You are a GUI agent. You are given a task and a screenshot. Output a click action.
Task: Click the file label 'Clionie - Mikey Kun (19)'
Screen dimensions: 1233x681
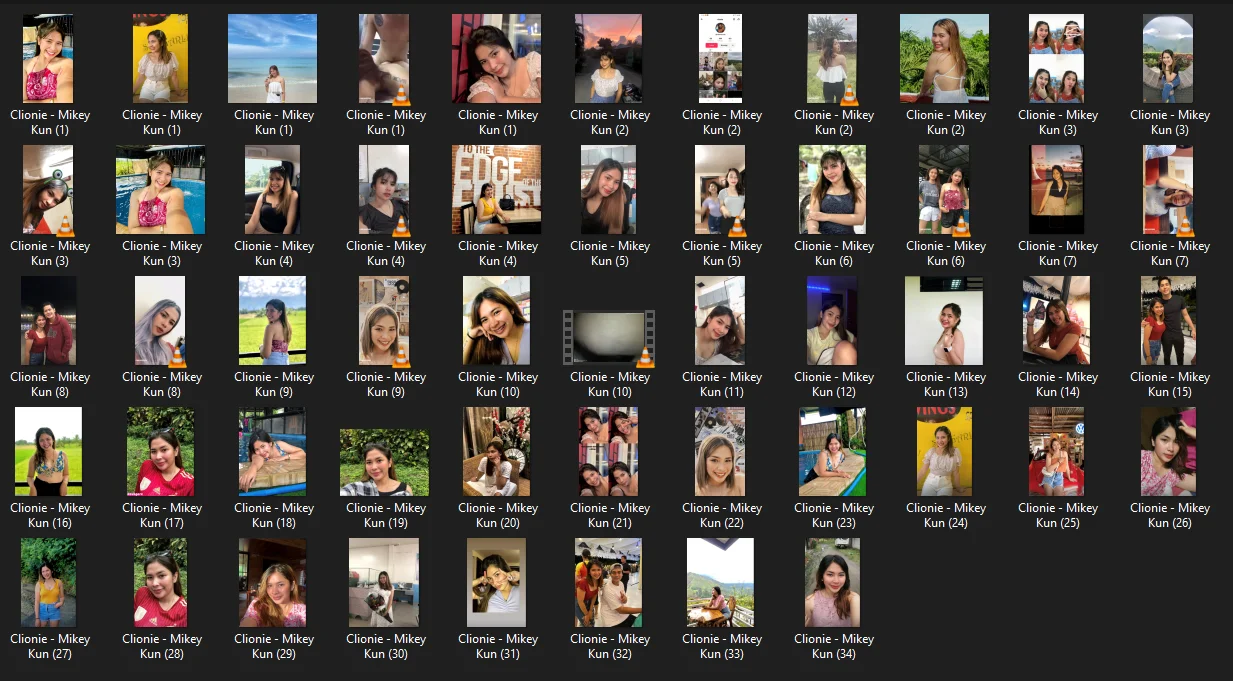coord(386,515)
